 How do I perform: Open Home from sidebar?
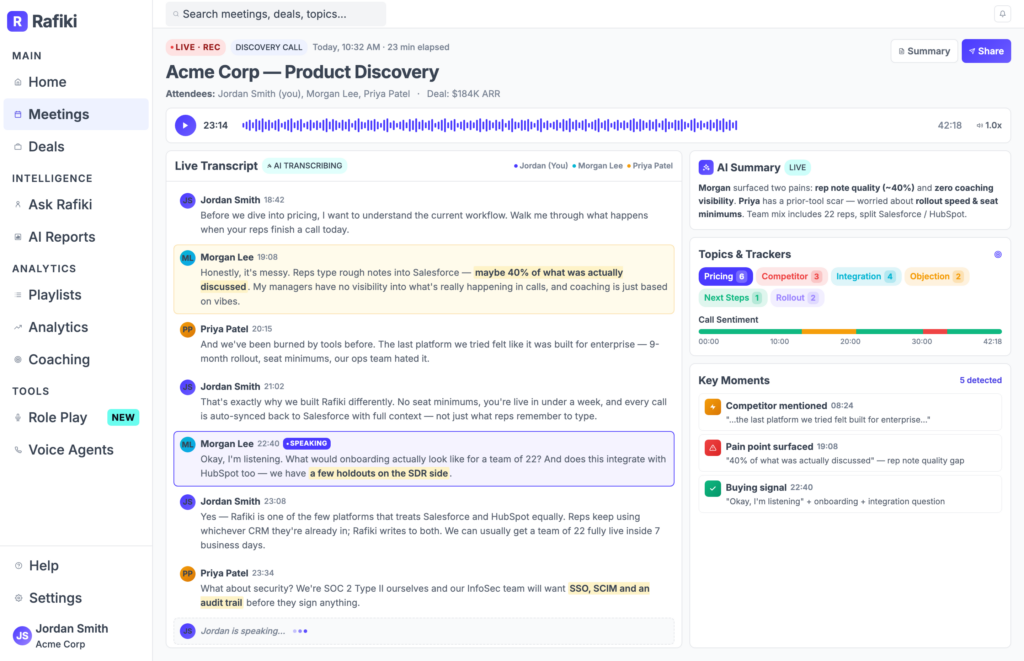point(76,82)
